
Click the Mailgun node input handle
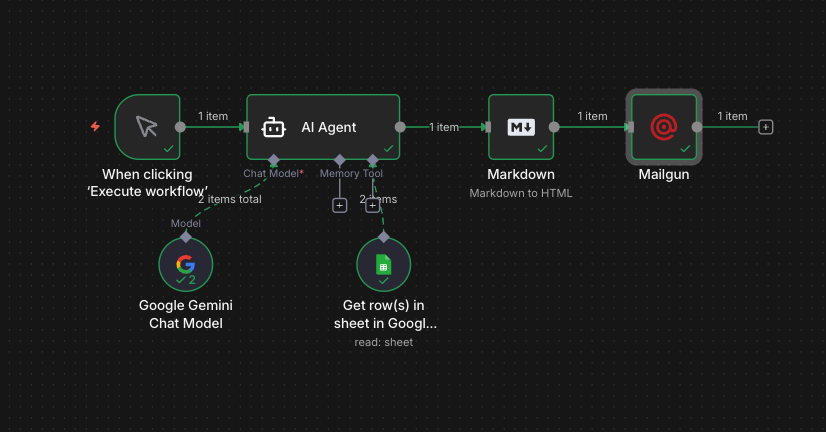pos(630,127)
